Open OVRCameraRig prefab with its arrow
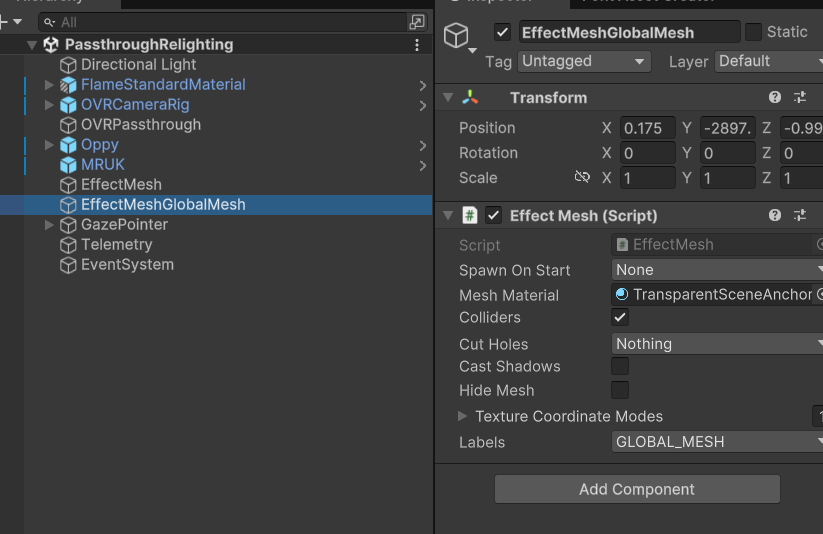The image size is (823, 534). [423, 106]
